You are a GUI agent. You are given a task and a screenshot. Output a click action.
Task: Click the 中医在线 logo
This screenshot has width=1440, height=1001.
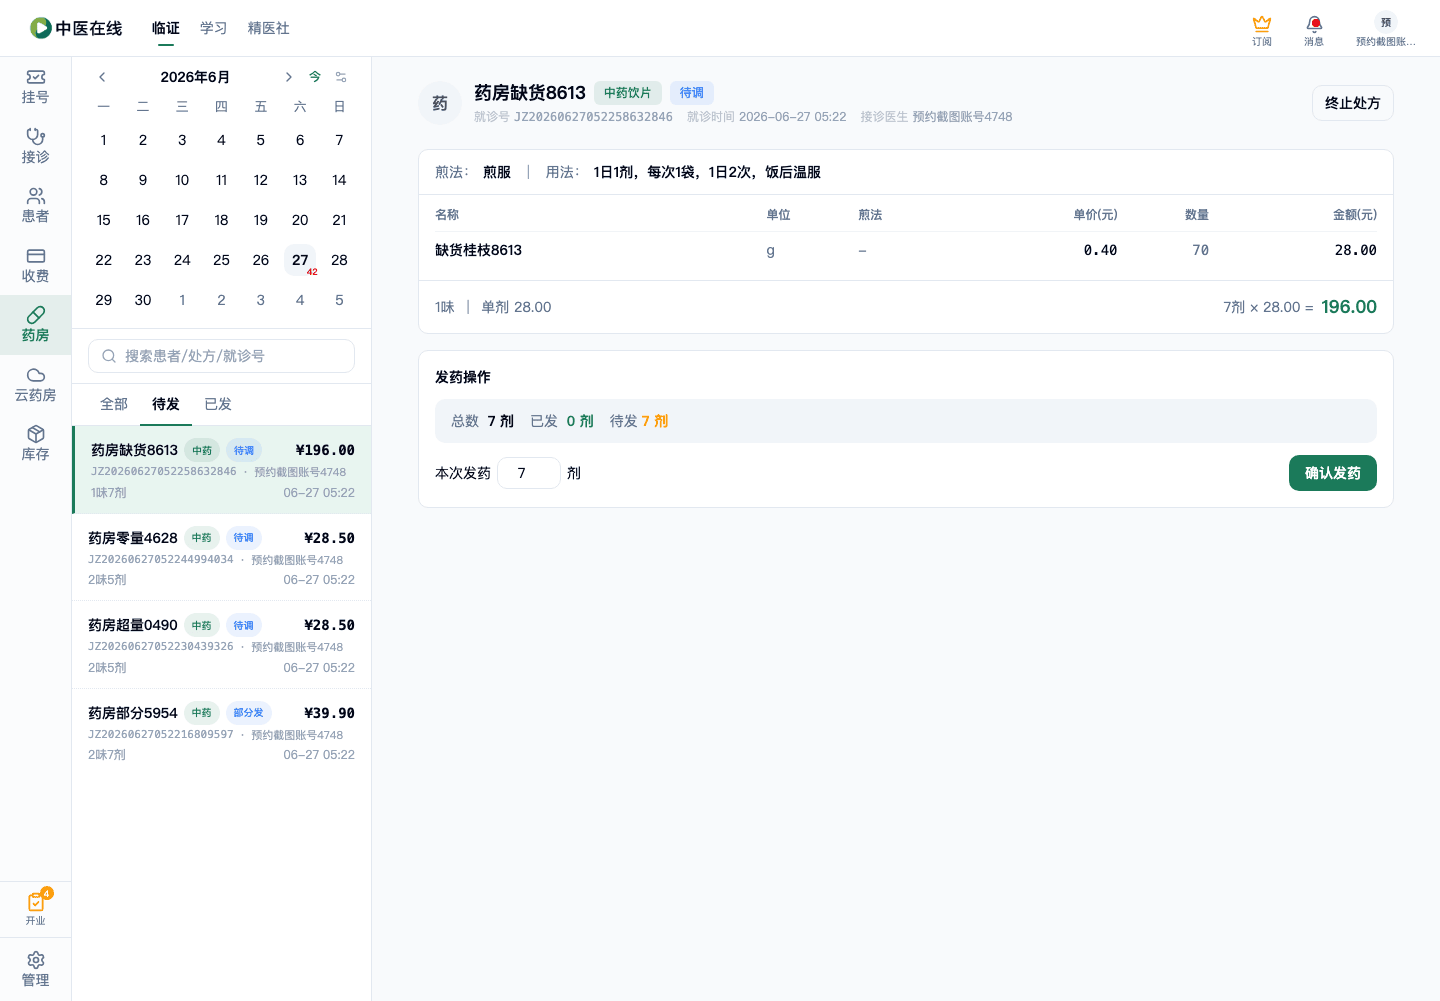76,28
